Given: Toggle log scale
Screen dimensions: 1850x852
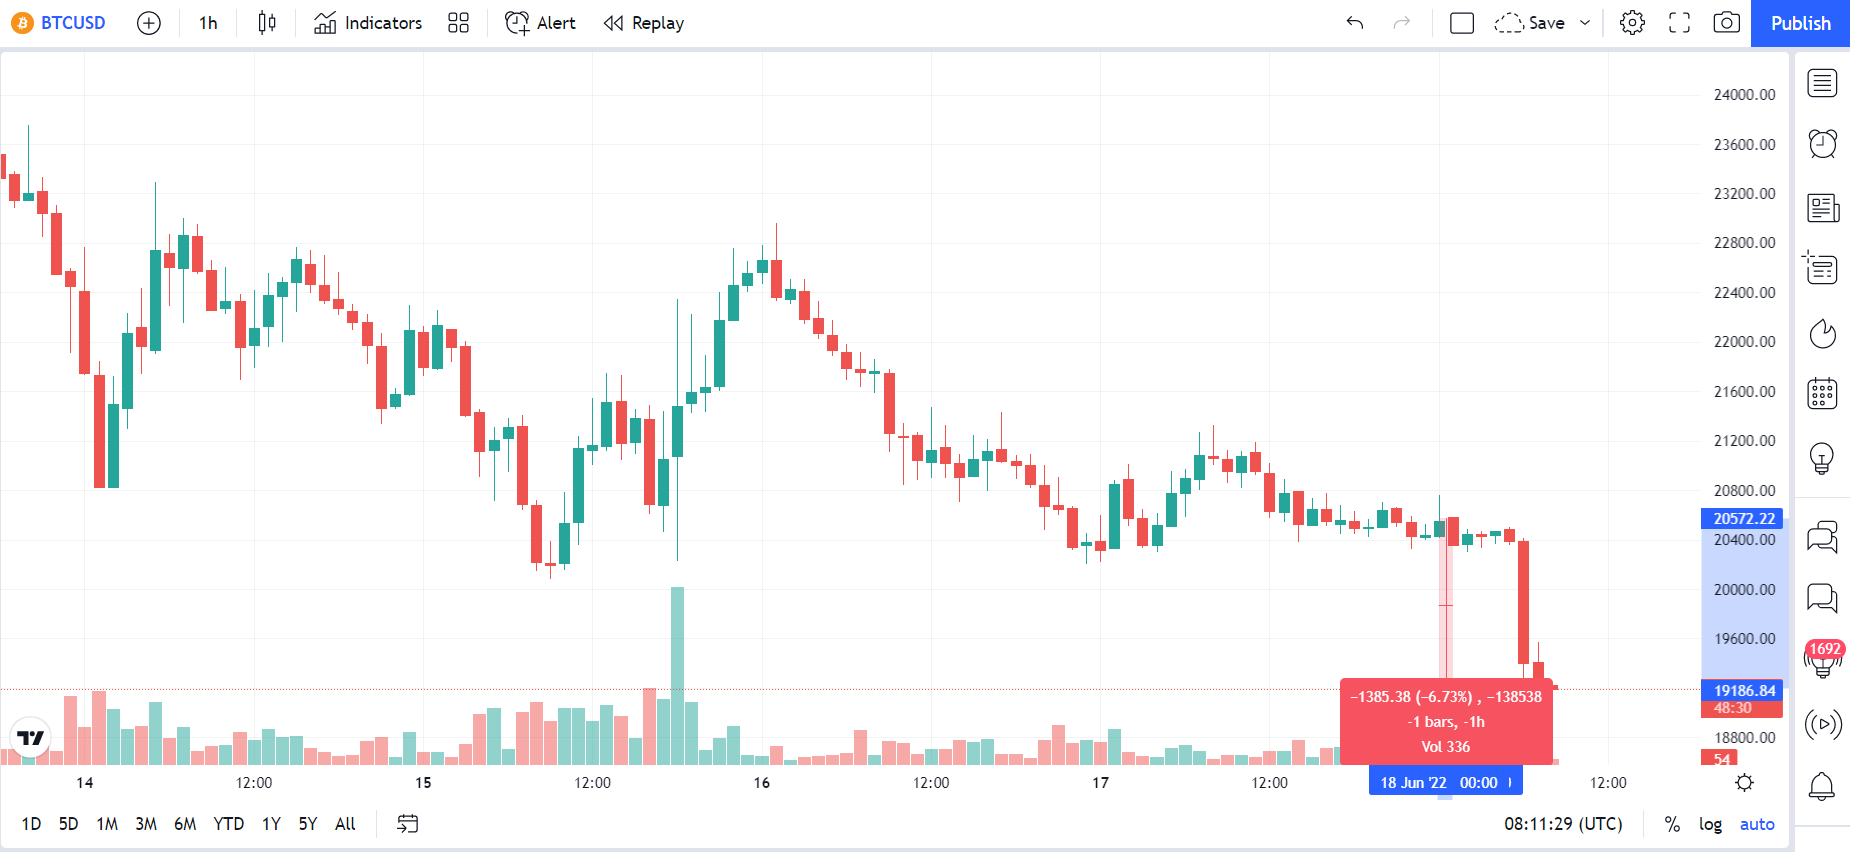Looking at the screenshot, I should (x=1710, y=824).
